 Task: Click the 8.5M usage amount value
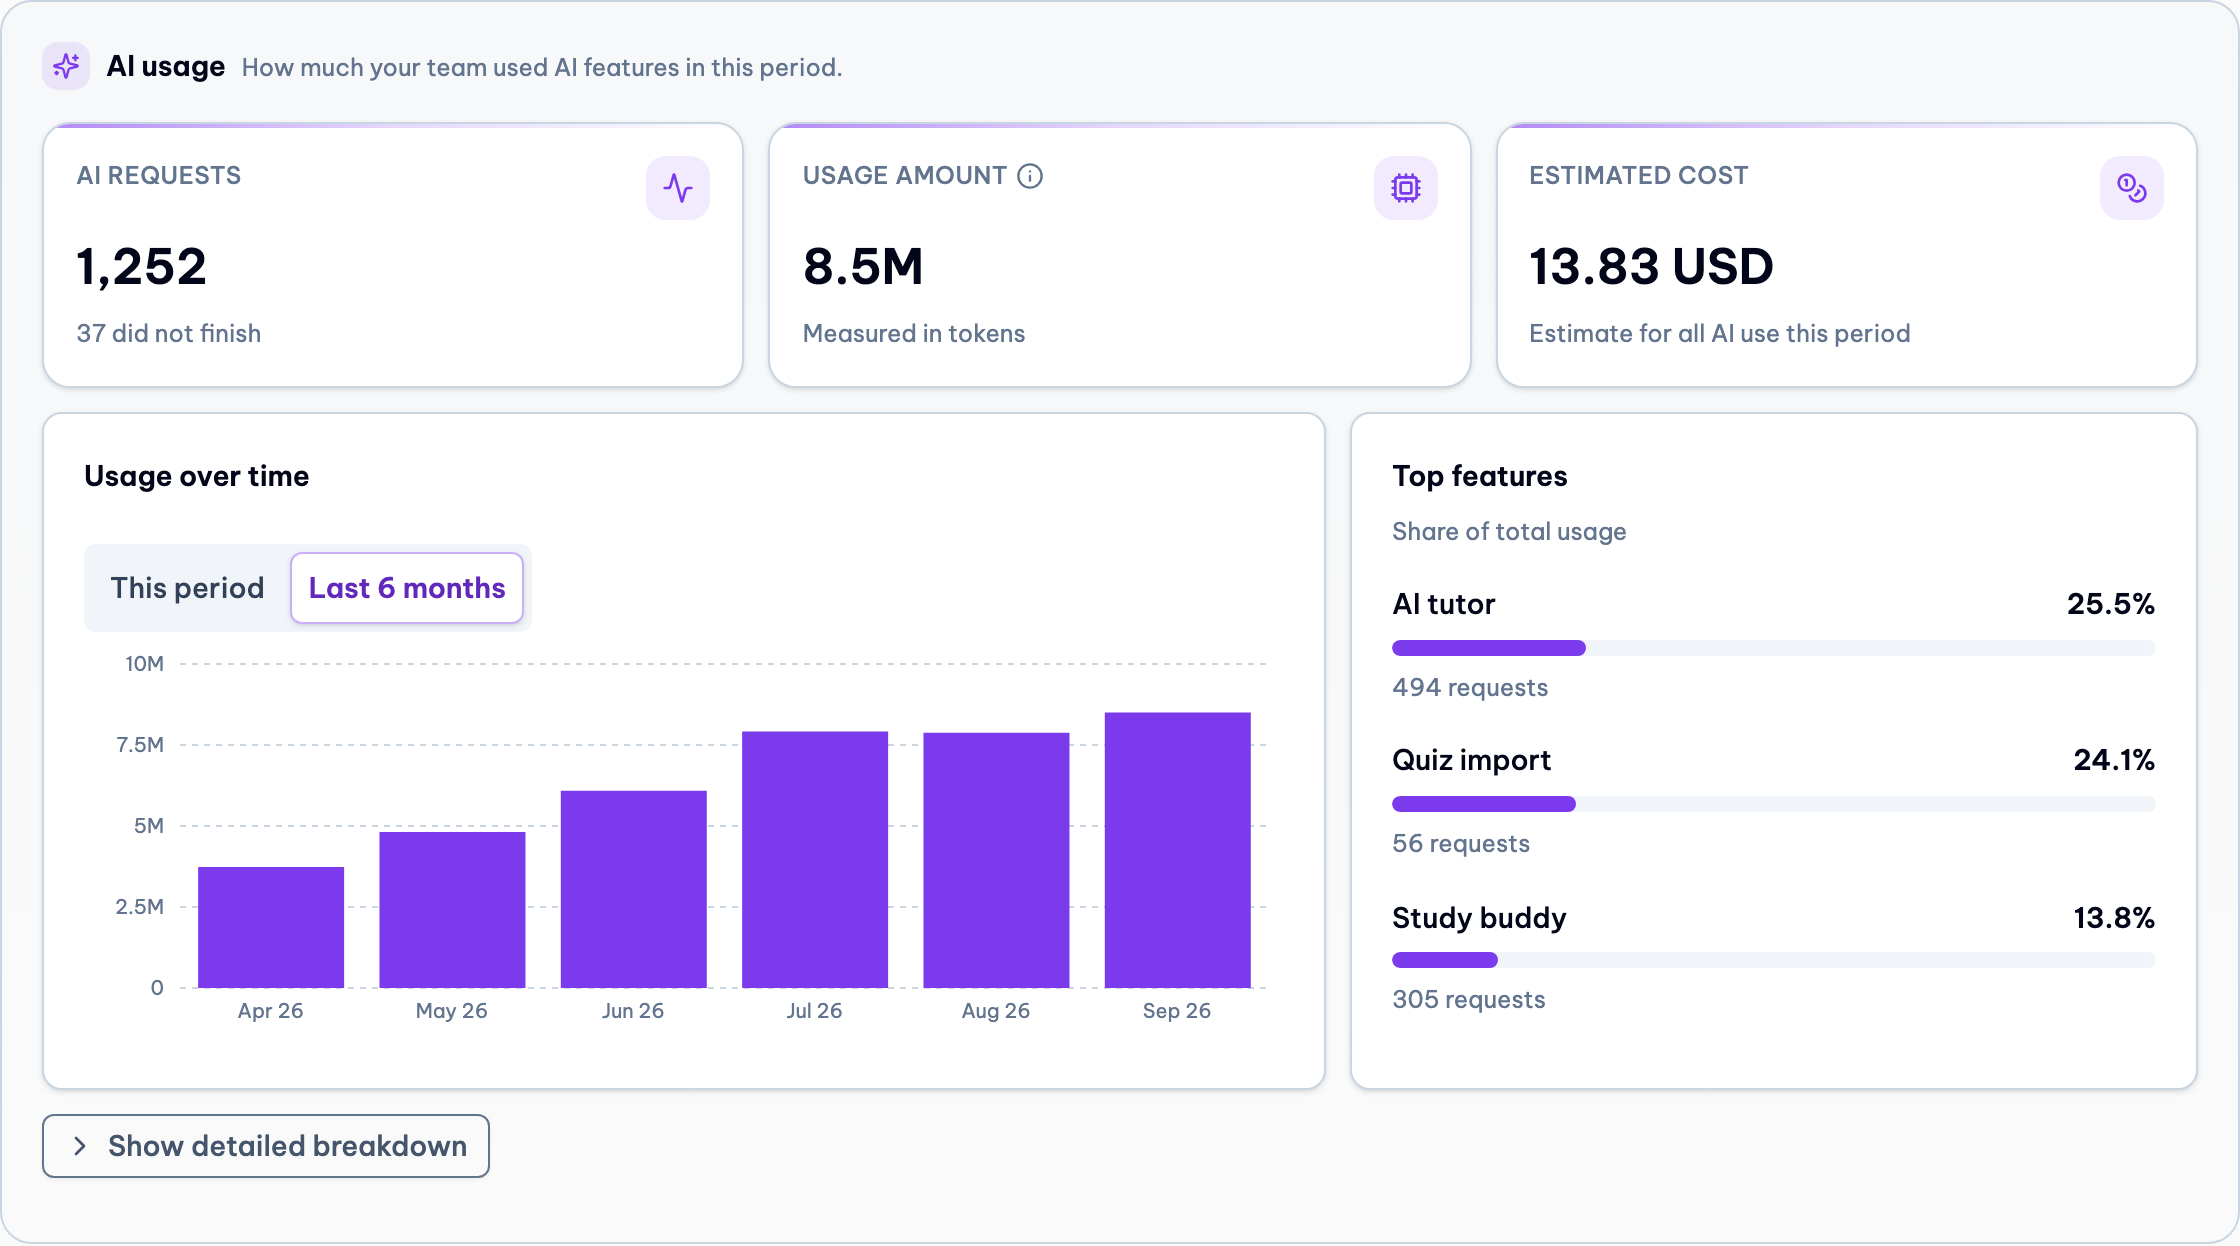tap(863, 267)
